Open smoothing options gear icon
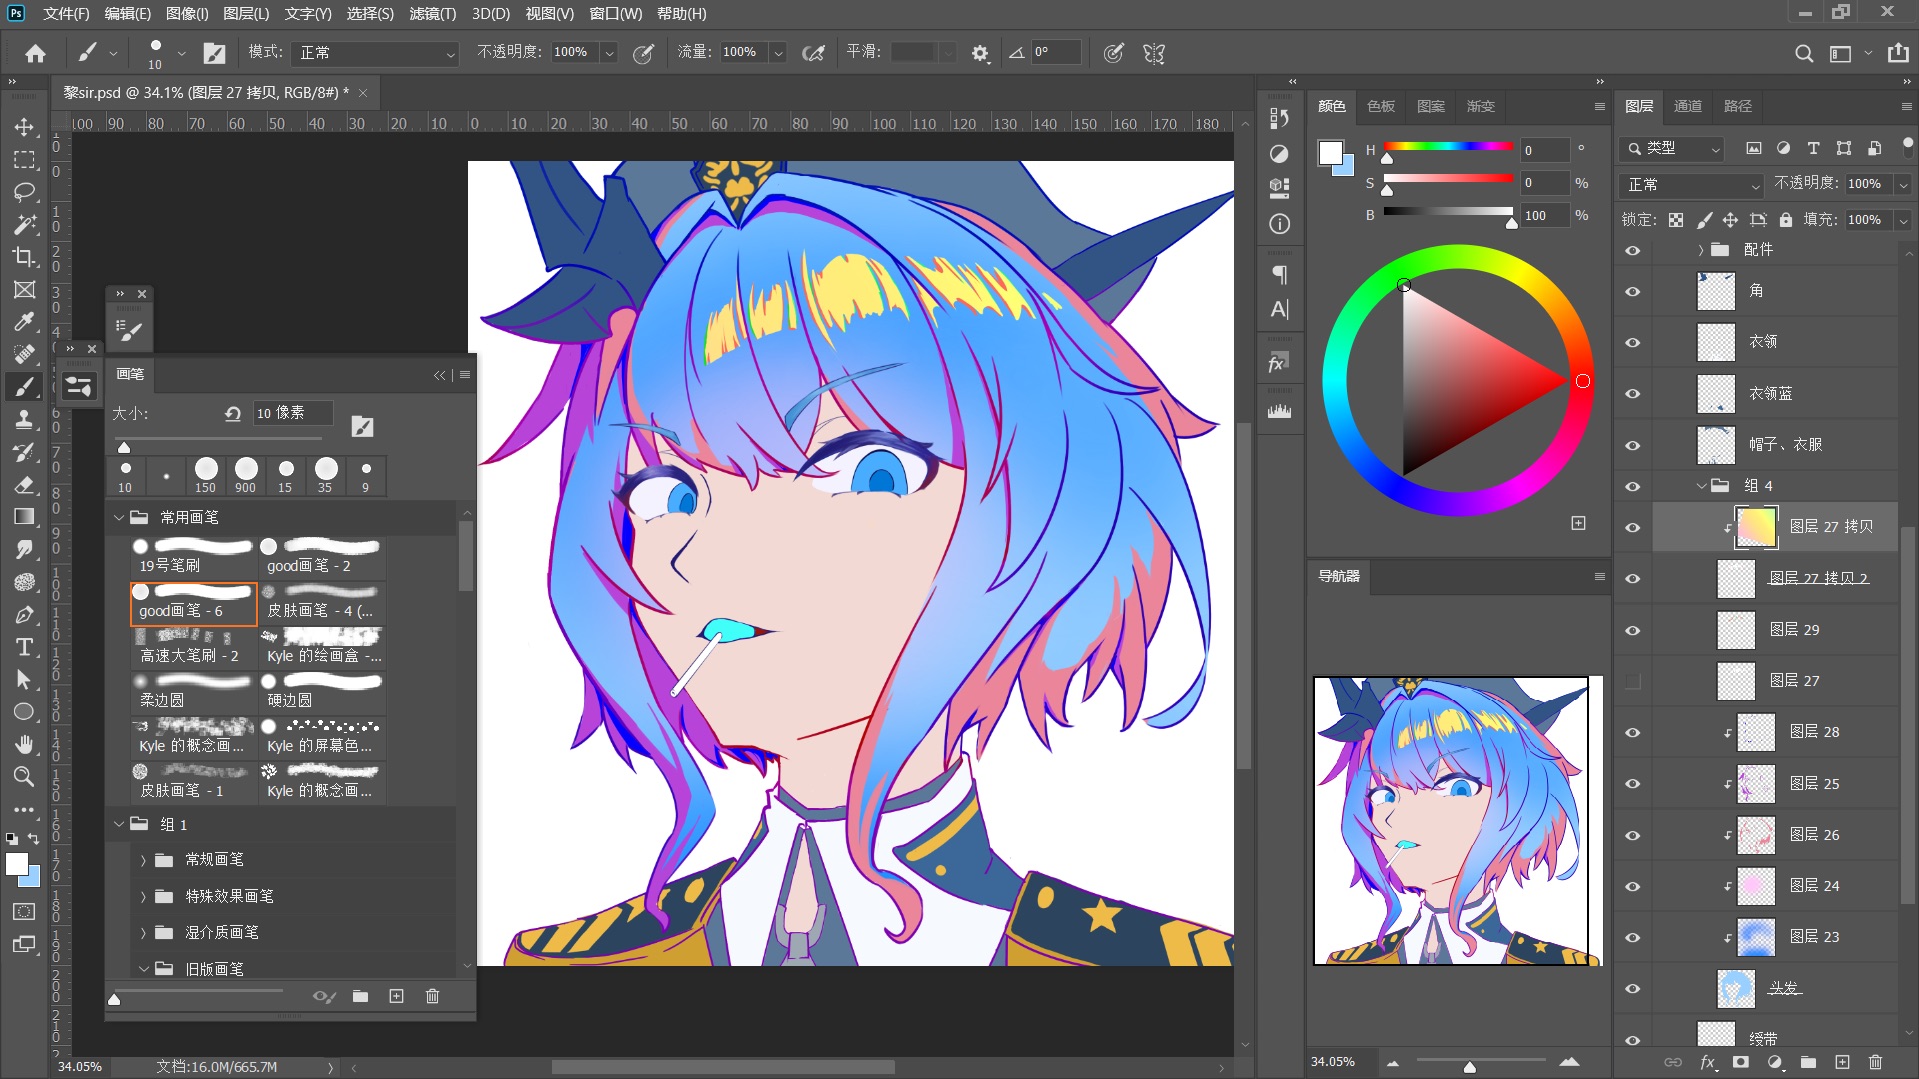This screenshot has width=1919, height=1079. click(x=980, y=53)
